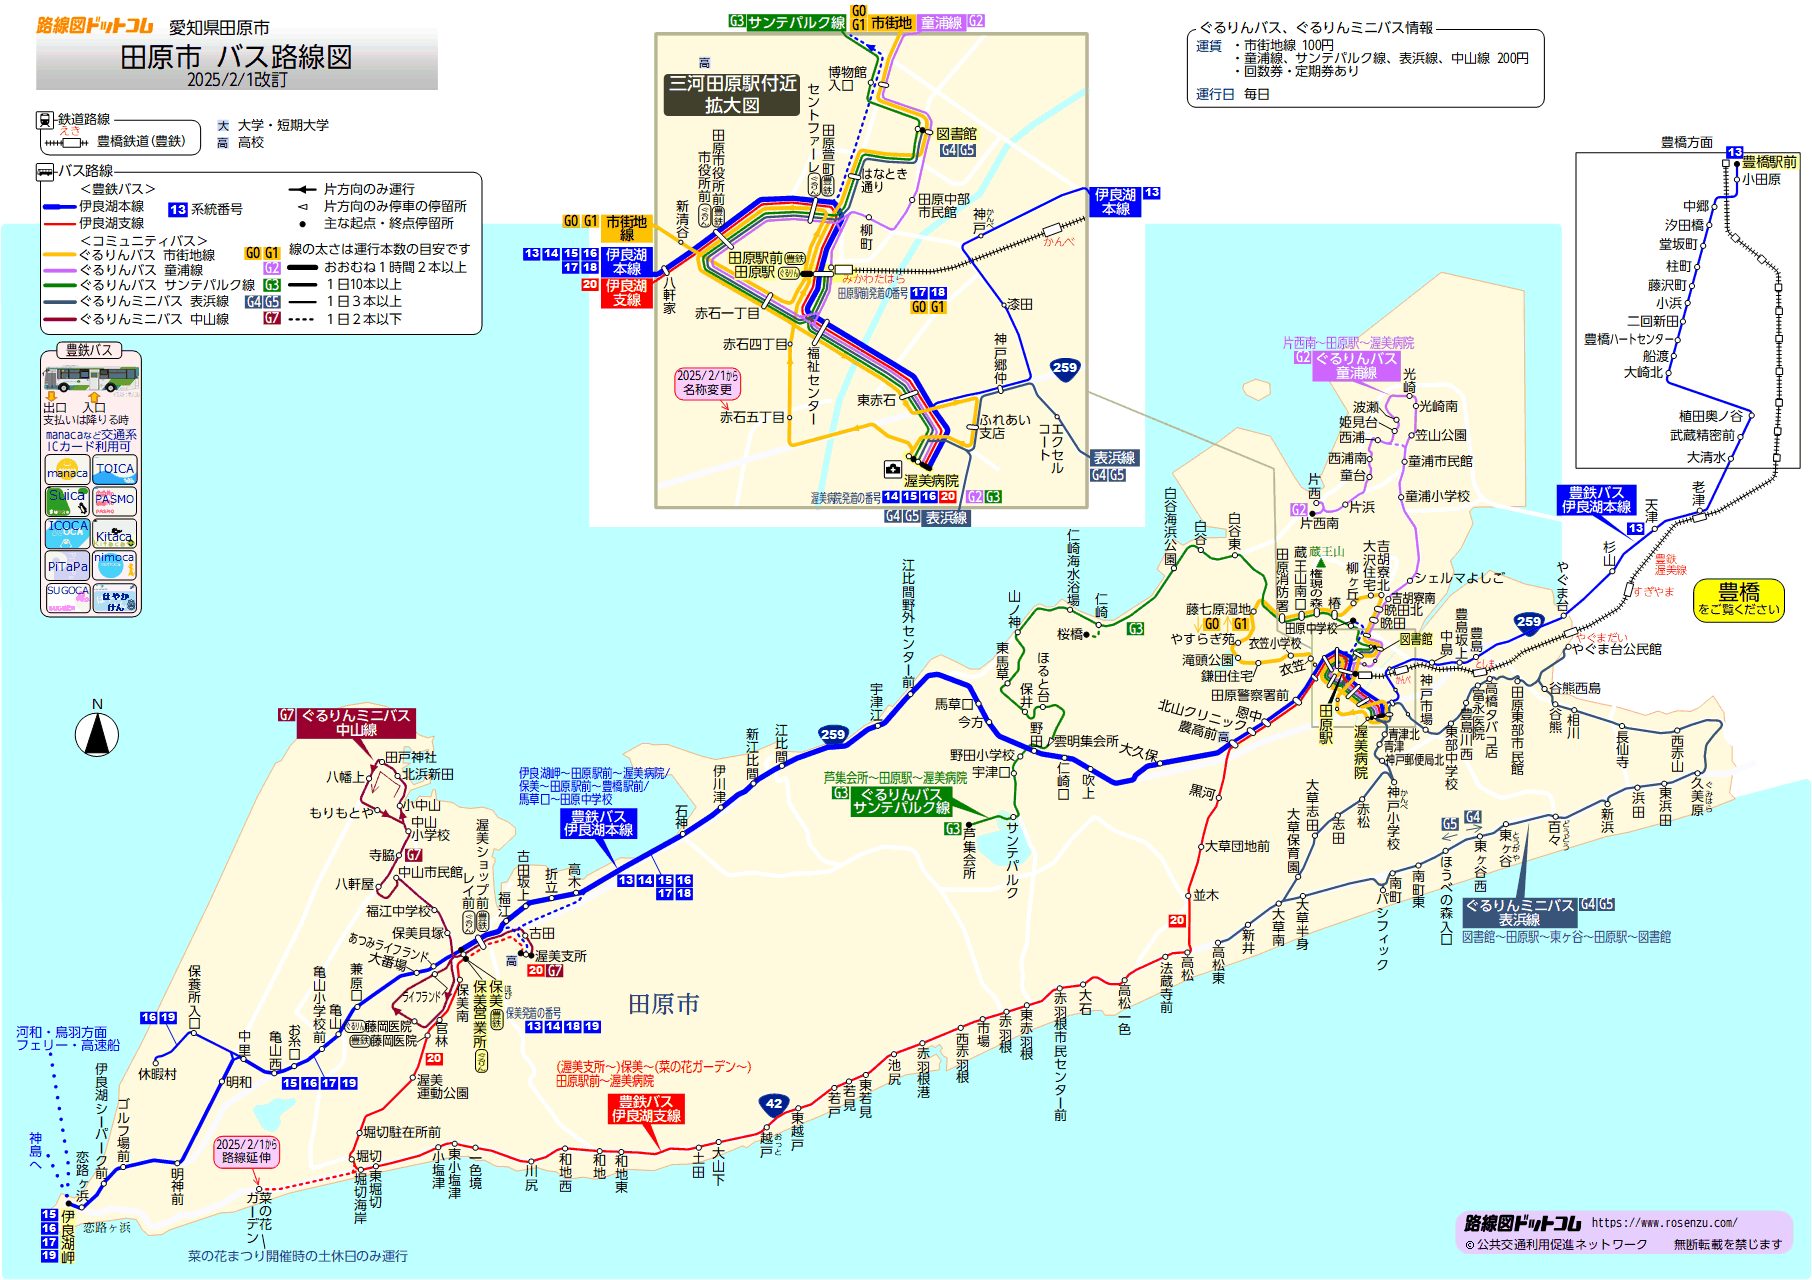The height and width of the screenshot is (1280, 1812).
Task: Click the Route 42 highway shield
Action: tap(773, 1104)
